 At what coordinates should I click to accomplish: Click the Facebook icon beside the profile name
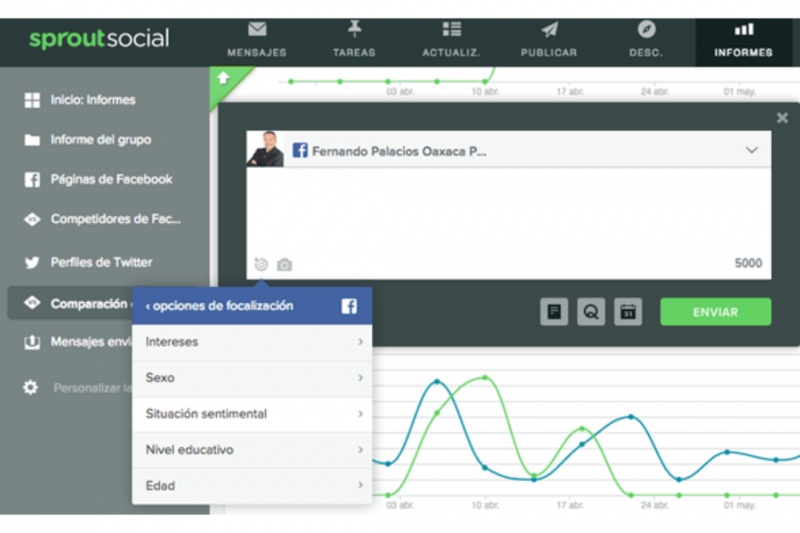tap(300, 150)
